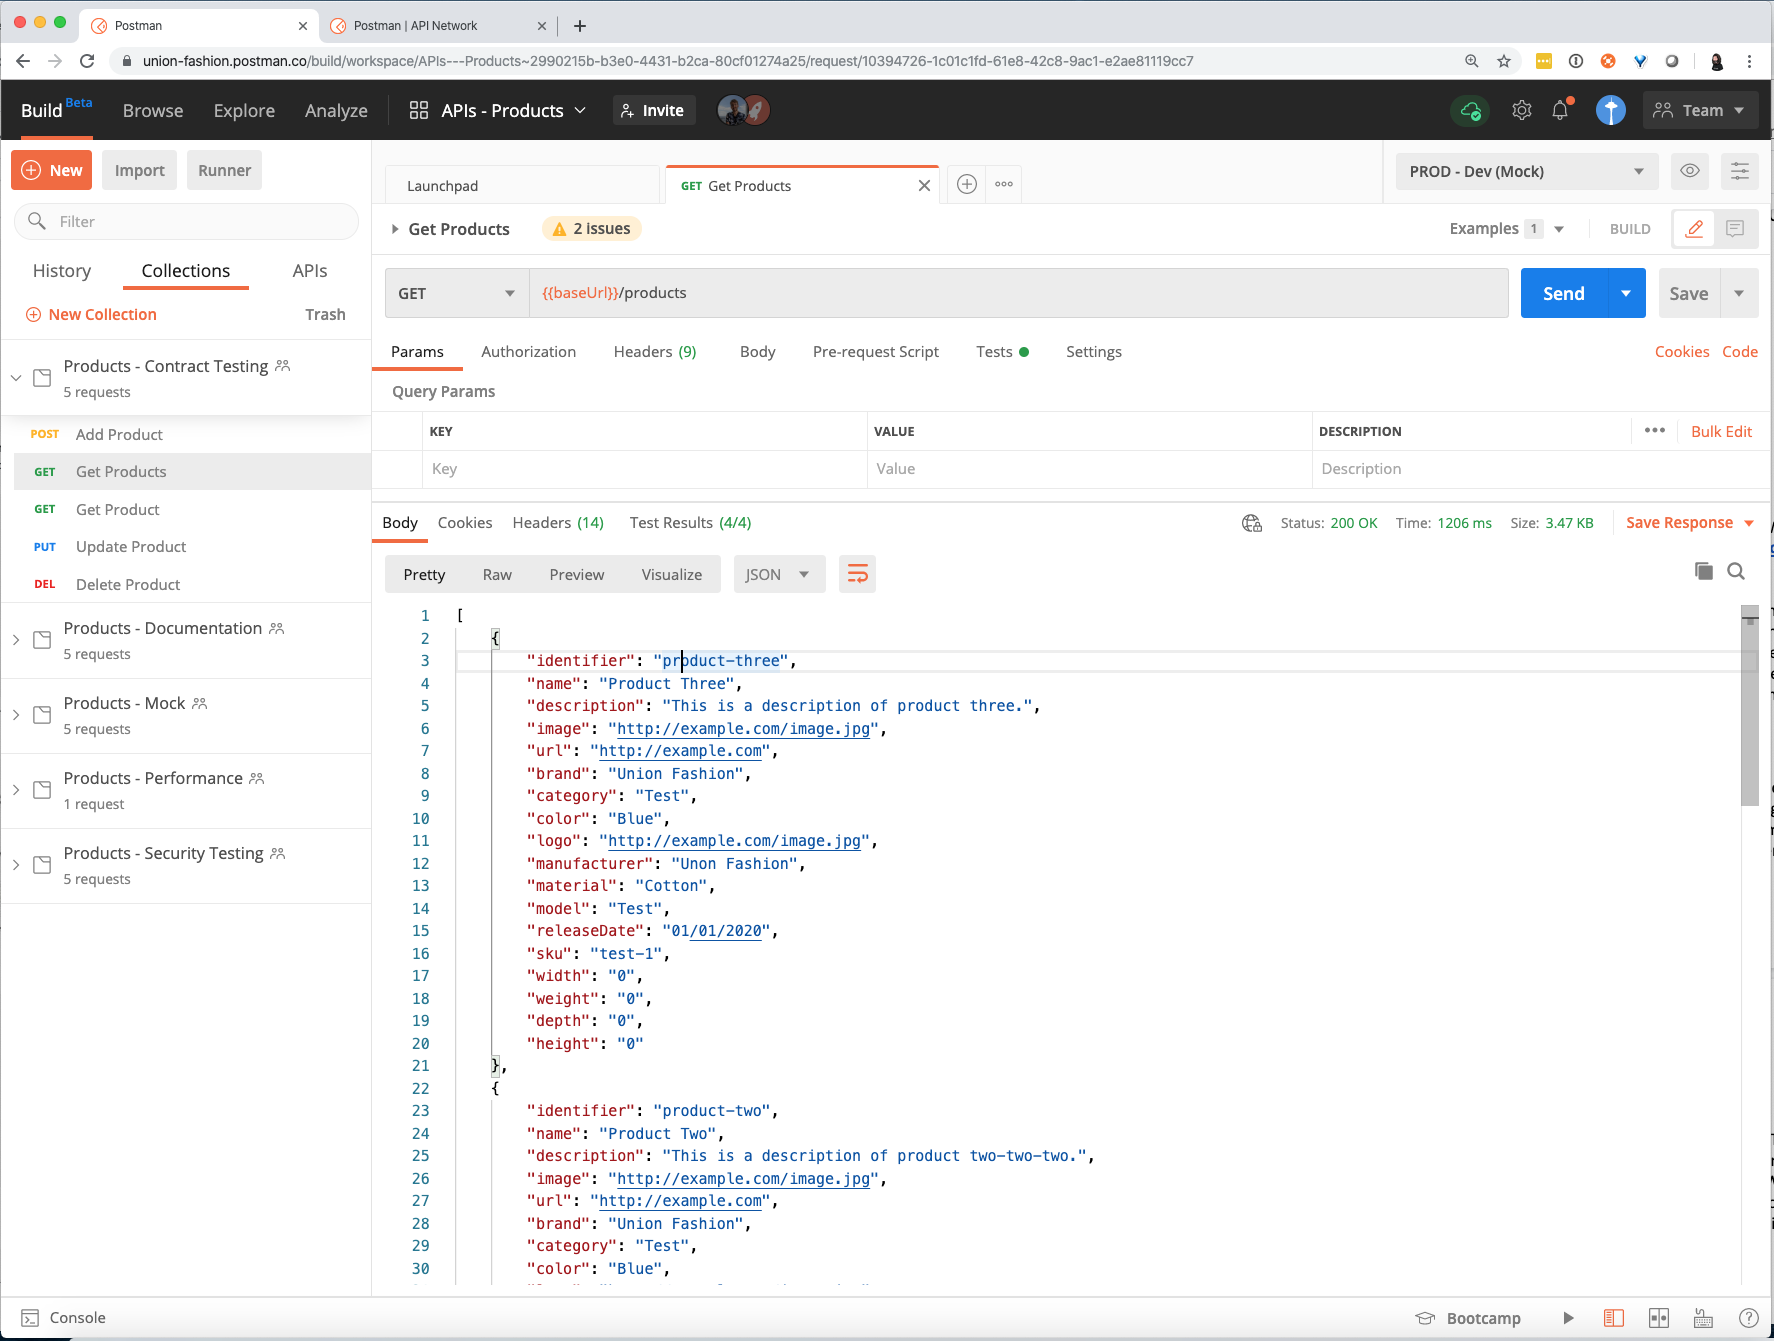1774x1341 pixels.
Task: Click the New button
Action: coord(52,170)
